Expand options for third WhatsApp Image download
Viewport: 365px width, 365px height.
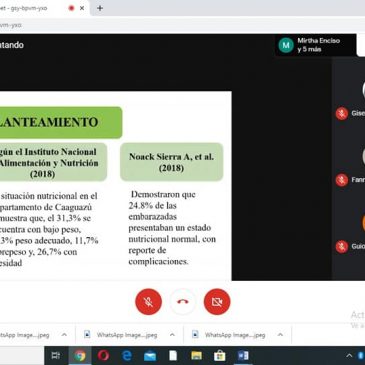tap(280, 335)
